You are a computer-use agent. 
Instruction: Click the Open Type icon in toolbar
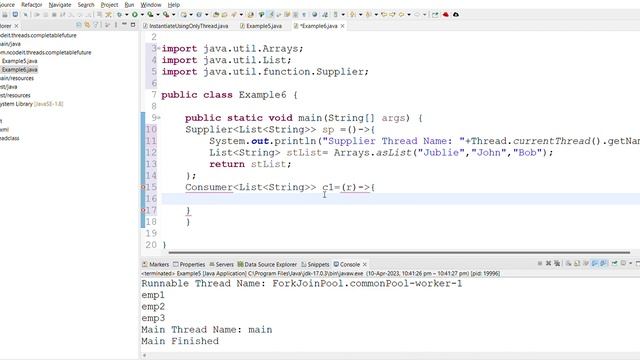[x=216, y=14]
